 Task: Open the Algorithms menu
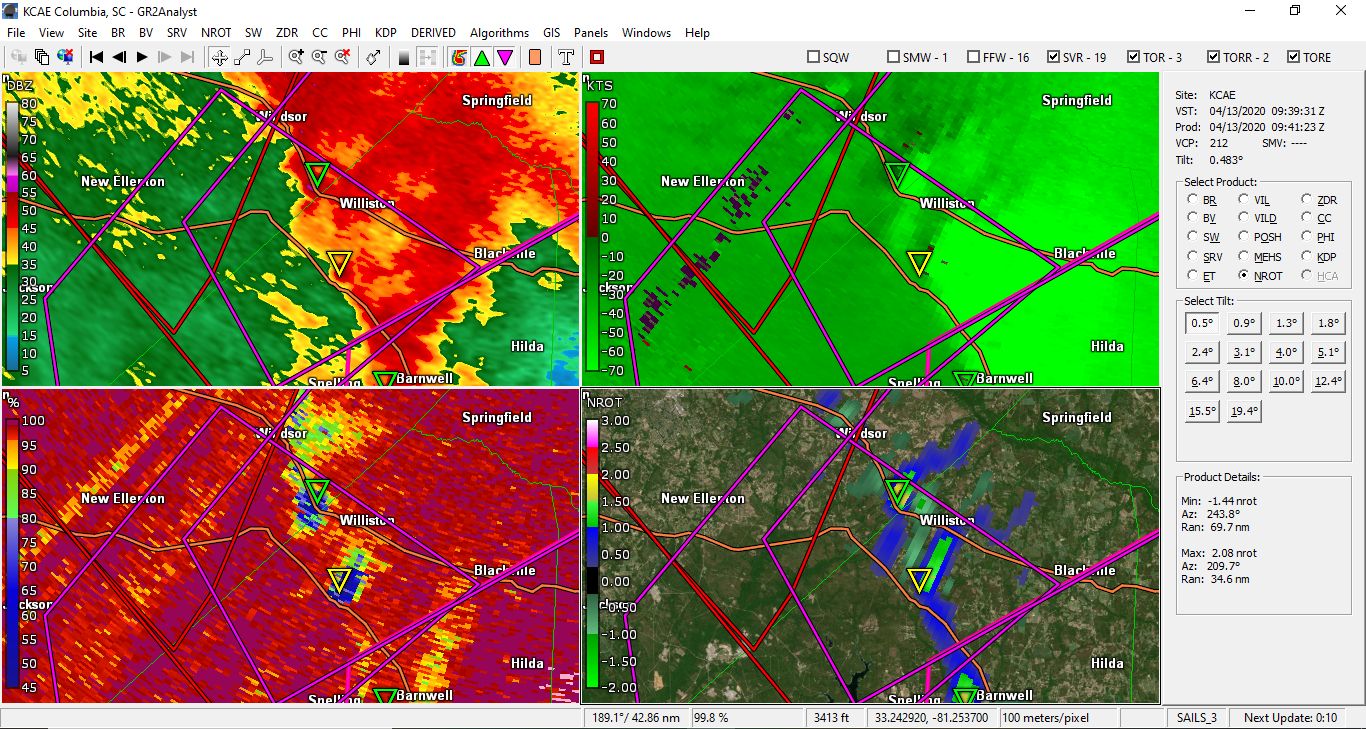coord(498,32)
